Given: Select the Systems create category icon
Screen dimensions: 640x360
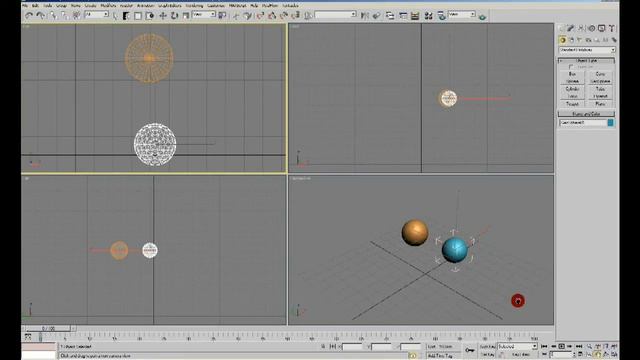Looking at the screenshot, I should [613, 40].
